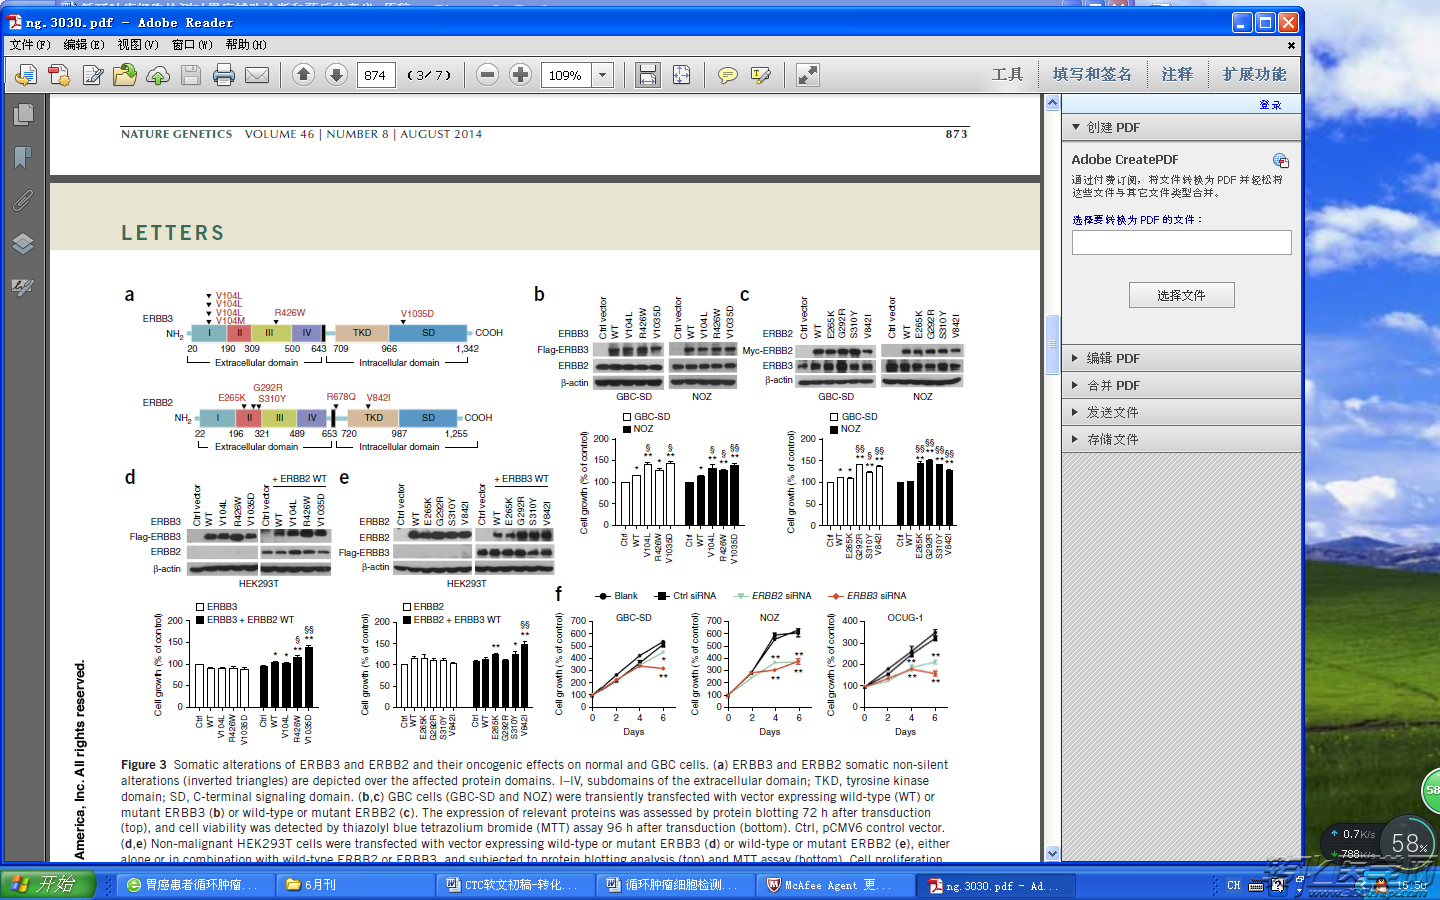Select the highlight text tool
This screenshot has width=1440, height=900.
point(761,75)
